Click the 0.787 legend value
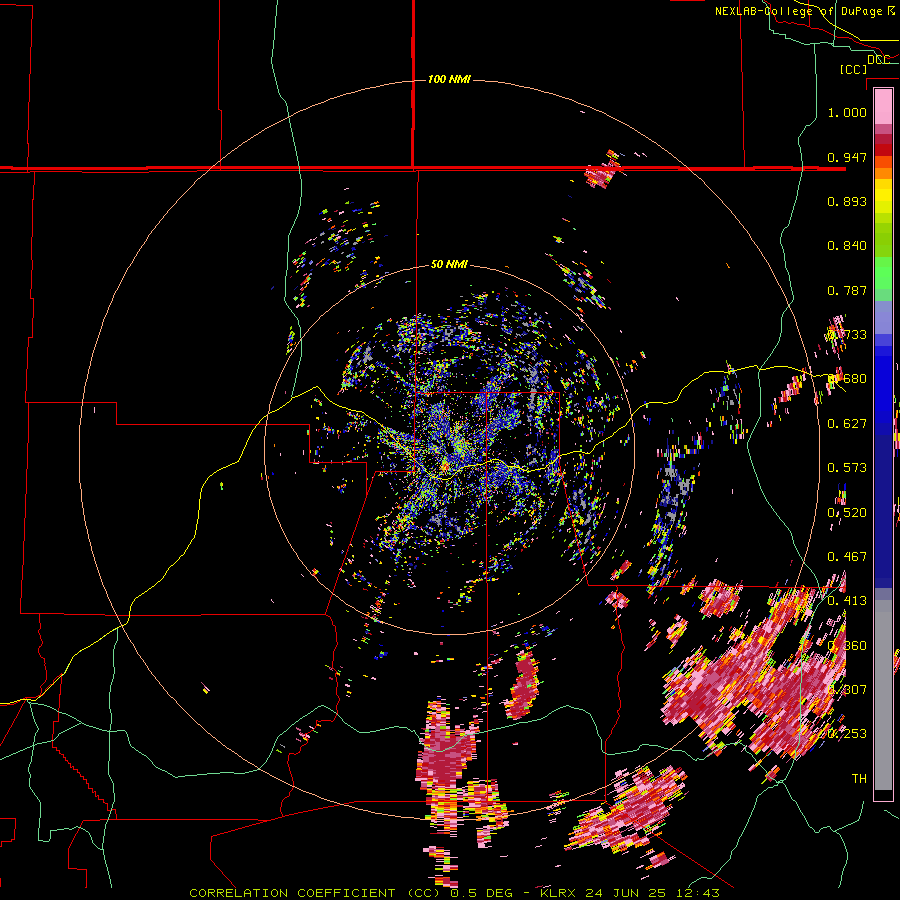This screenshot has width=900, height=900. (847, 290)
